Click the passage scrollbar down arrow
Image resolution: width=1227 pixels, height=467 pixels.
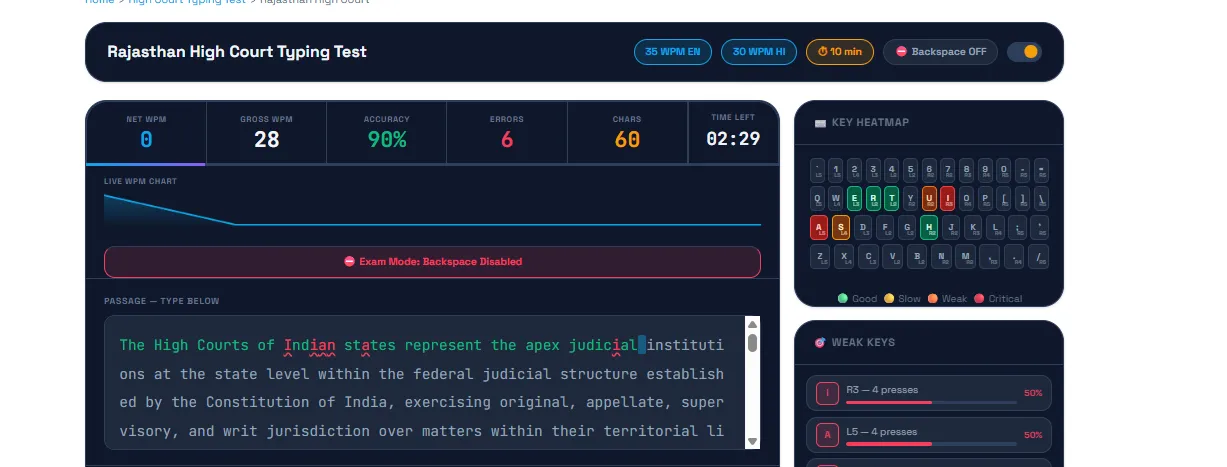[753, 441]
